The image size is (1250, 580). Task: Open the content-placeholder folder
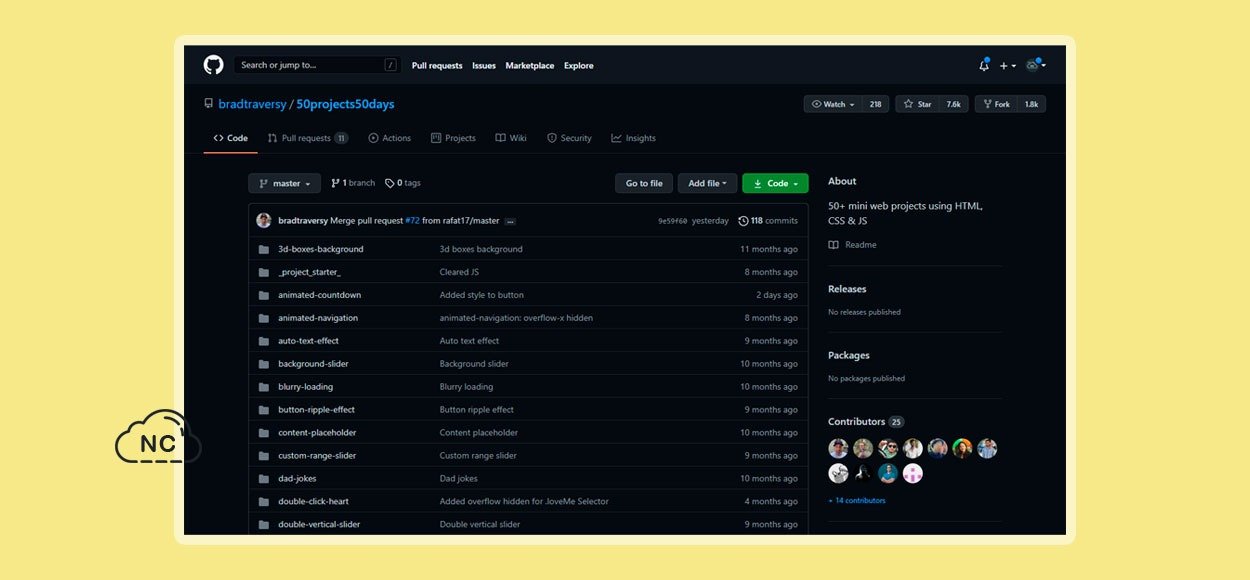(x=317, y=433)
